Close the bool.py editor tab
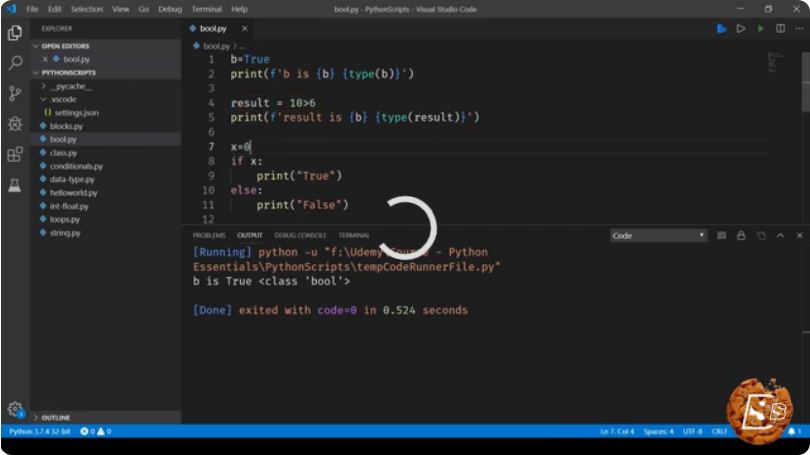810x455 pixels. pos(244,28)
